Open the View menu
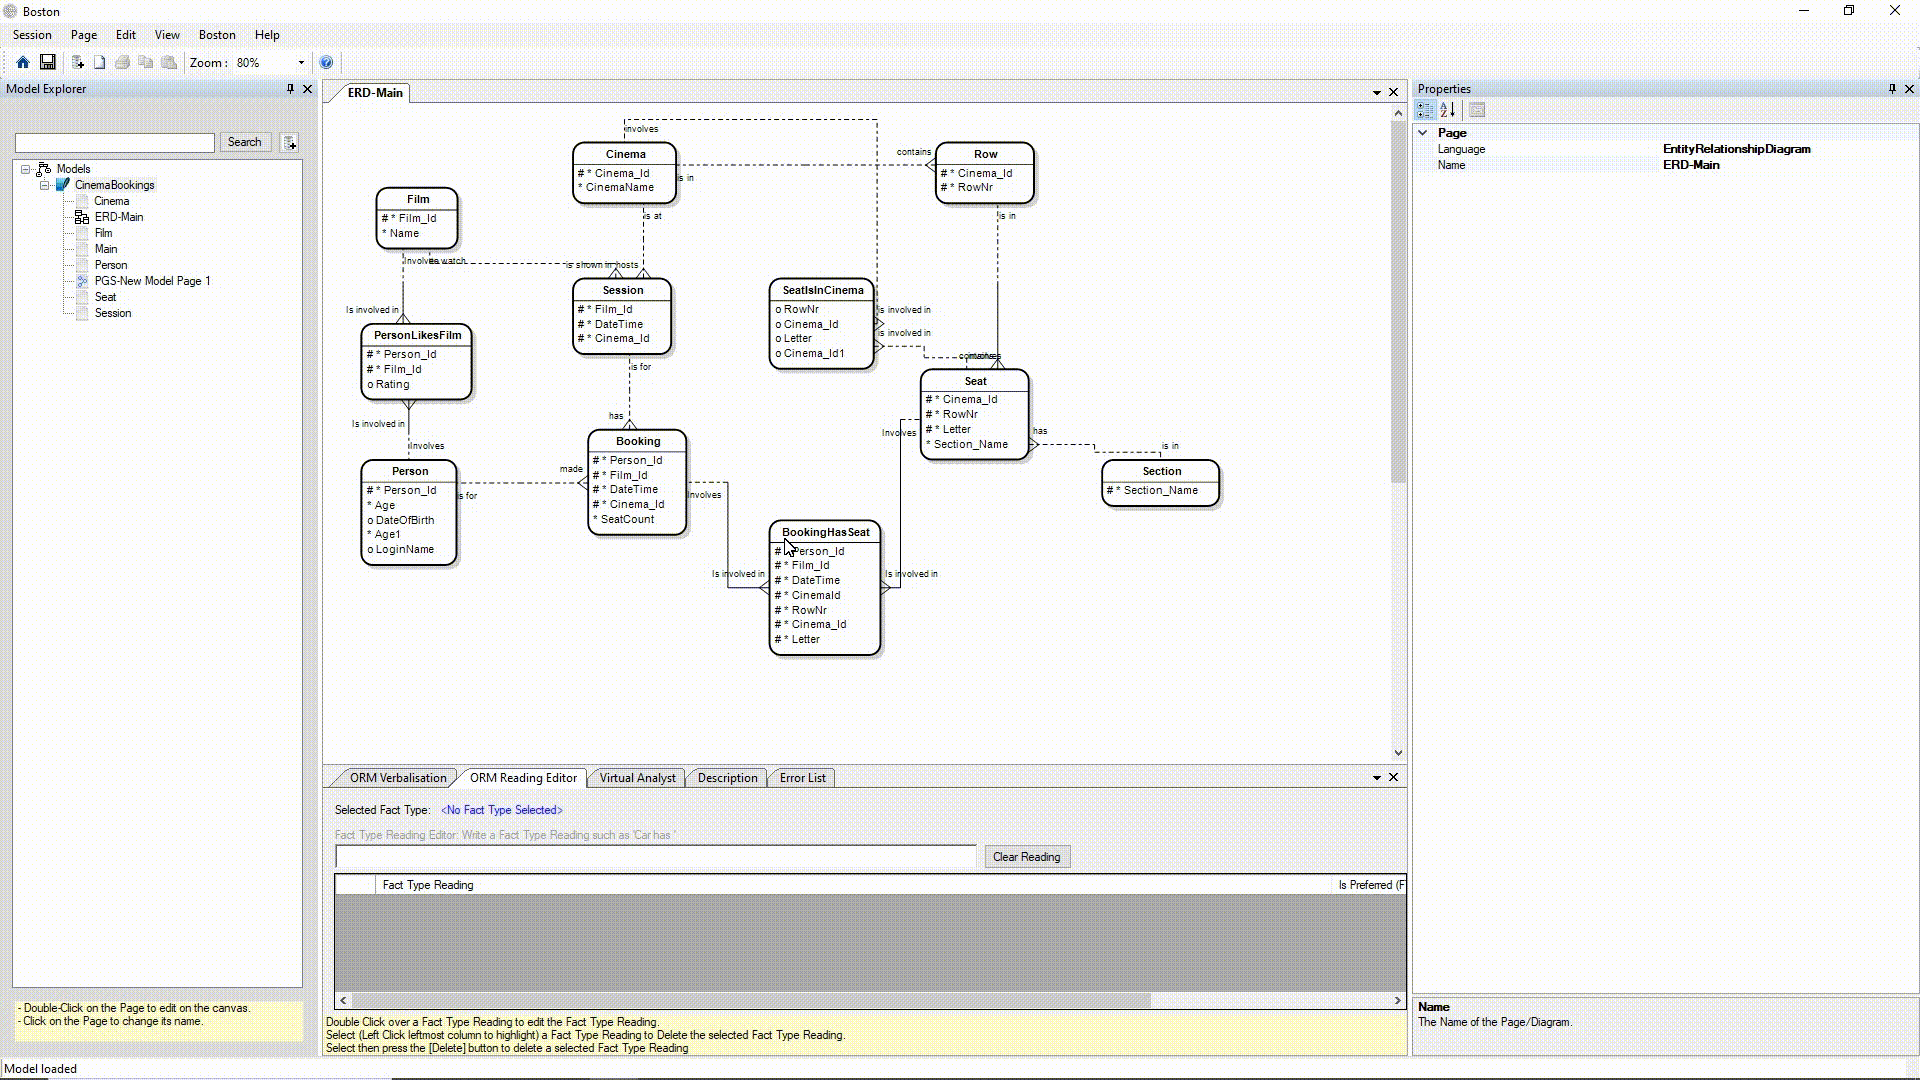The image size is (1920, 1080). (x=167, y=35)
